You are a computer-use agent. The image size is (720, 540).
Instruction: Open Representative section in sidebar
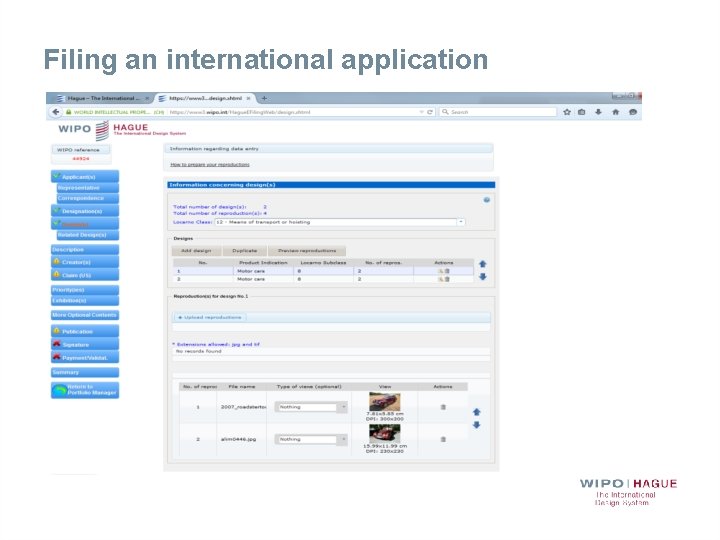pos(87,188)
